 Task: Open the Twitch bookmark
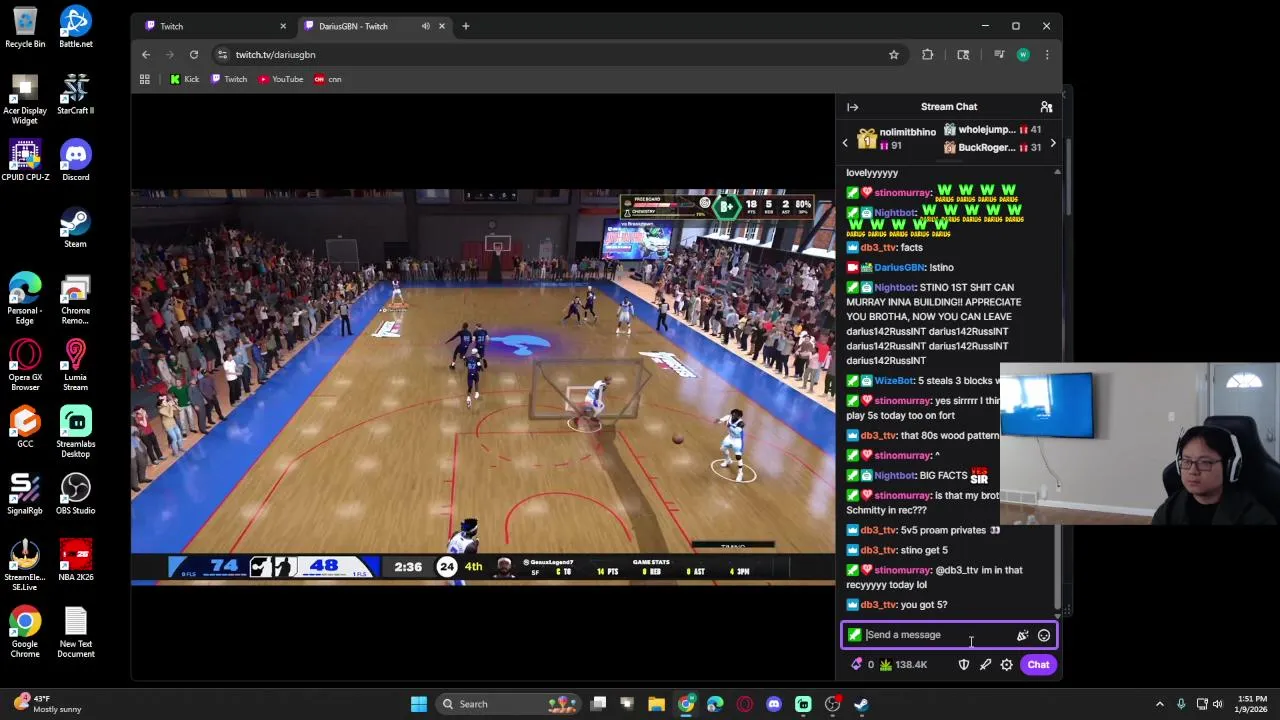[229, 79]
